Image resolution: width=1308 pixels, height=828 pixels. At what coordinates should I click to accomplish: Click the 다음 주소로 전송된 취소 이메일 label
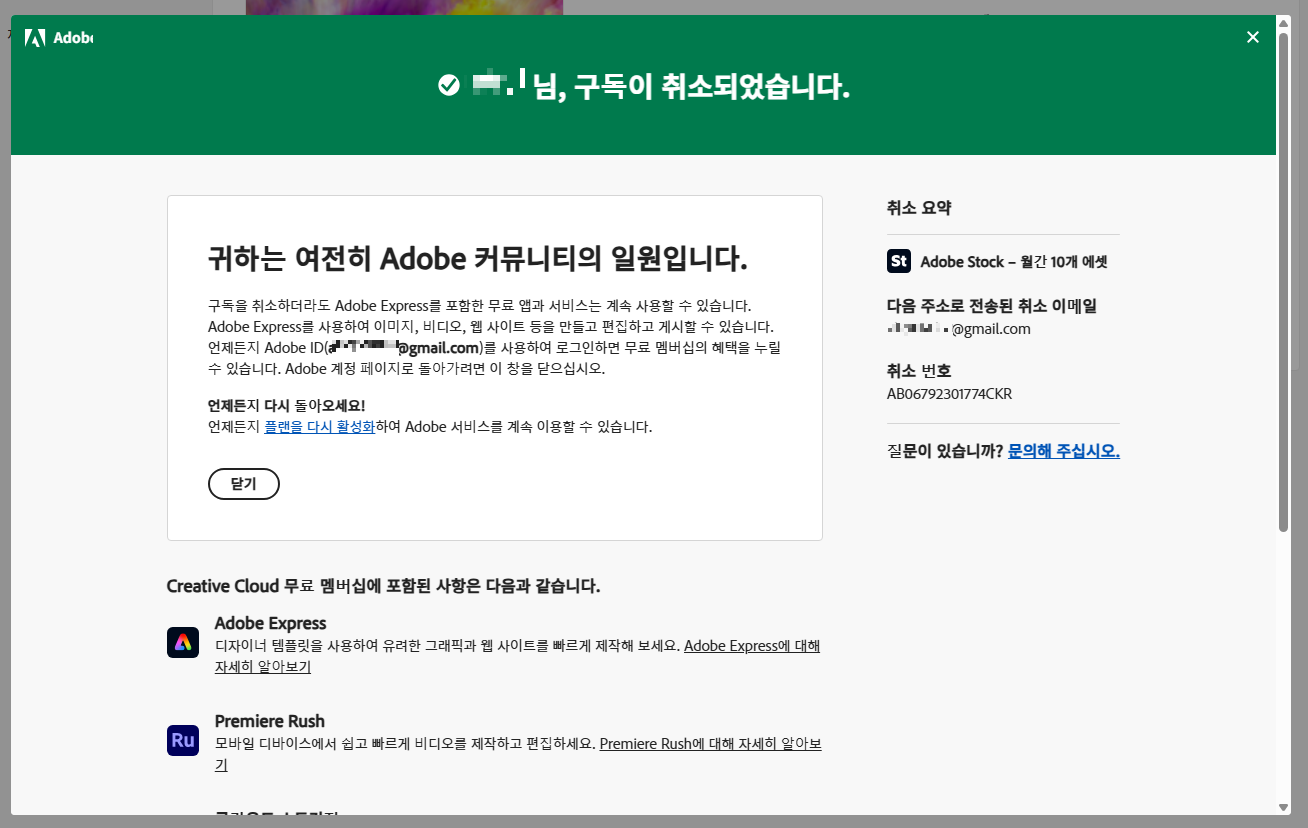992,306
